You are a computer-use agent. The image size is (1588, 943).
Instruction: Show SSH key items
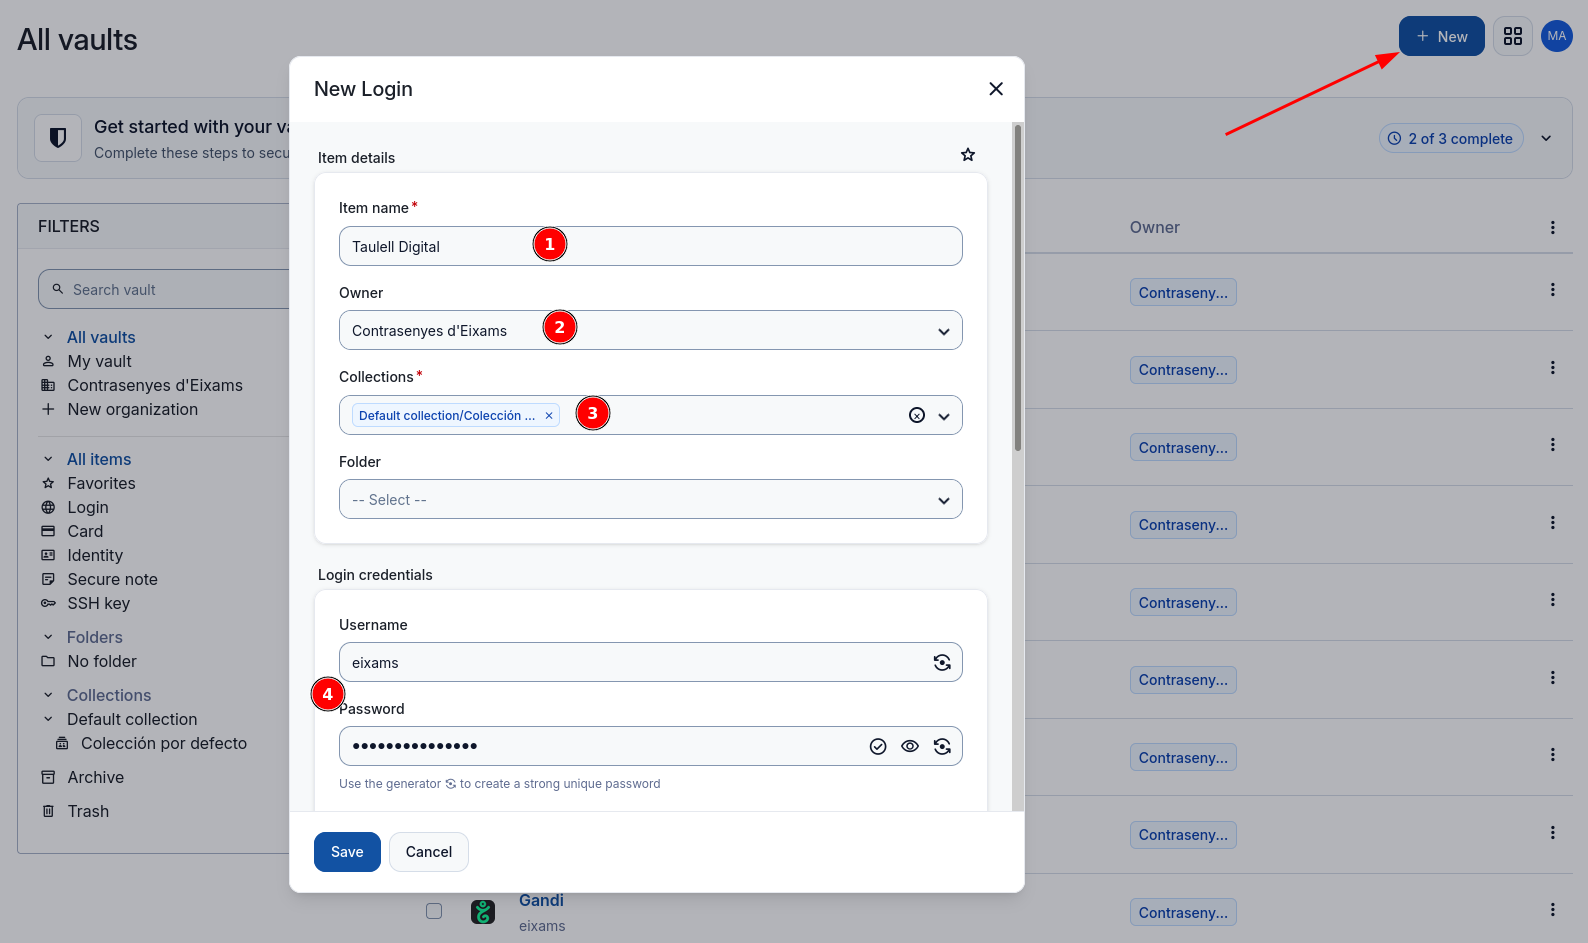98,604
